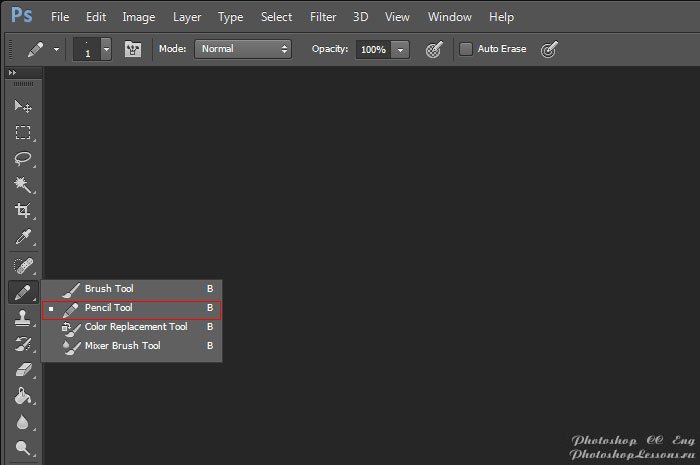The image size is (700, 465).
Task: Expand the tools panel double-arrow
Action: point(12,73)
